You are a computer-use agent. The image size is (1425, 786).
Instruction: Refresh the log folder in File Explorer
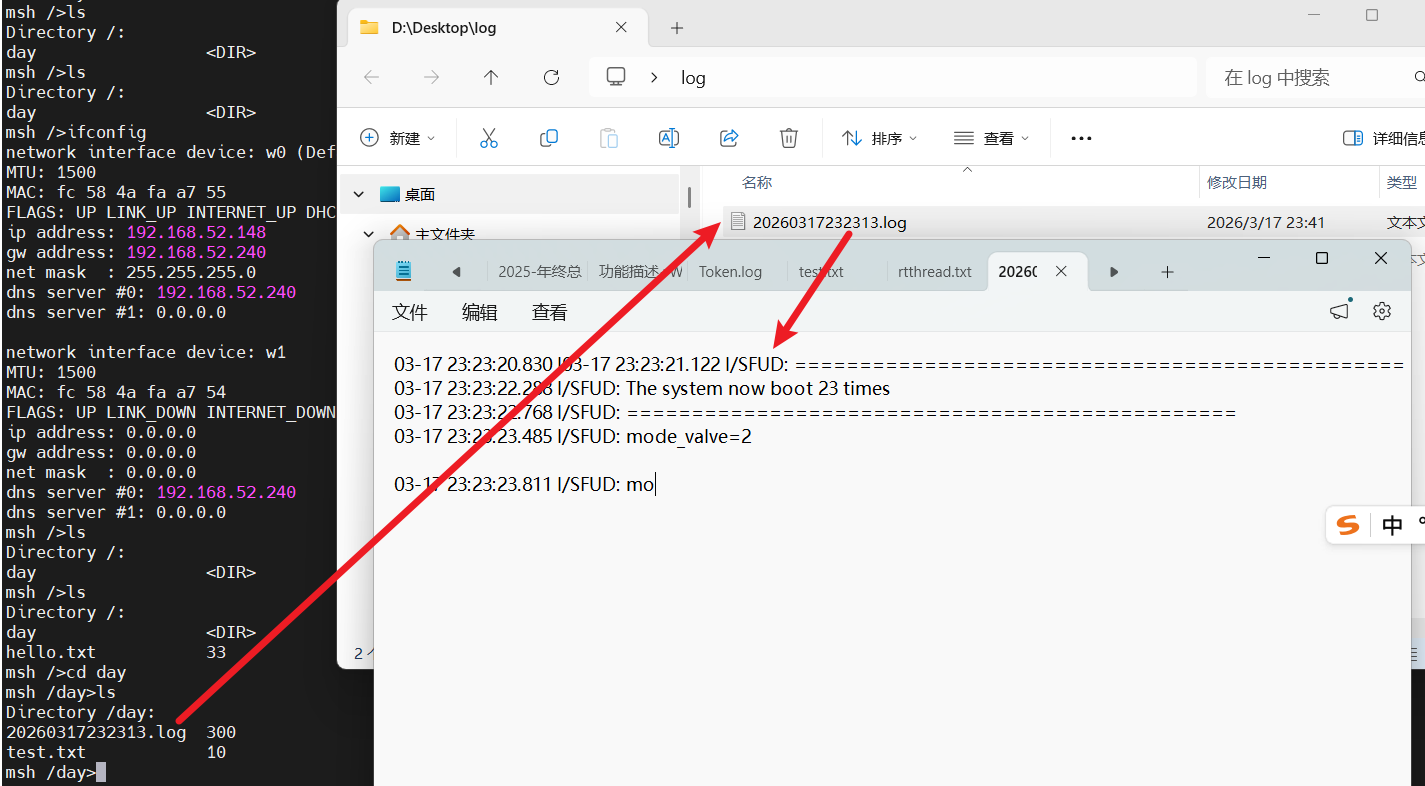click(551, 77)
